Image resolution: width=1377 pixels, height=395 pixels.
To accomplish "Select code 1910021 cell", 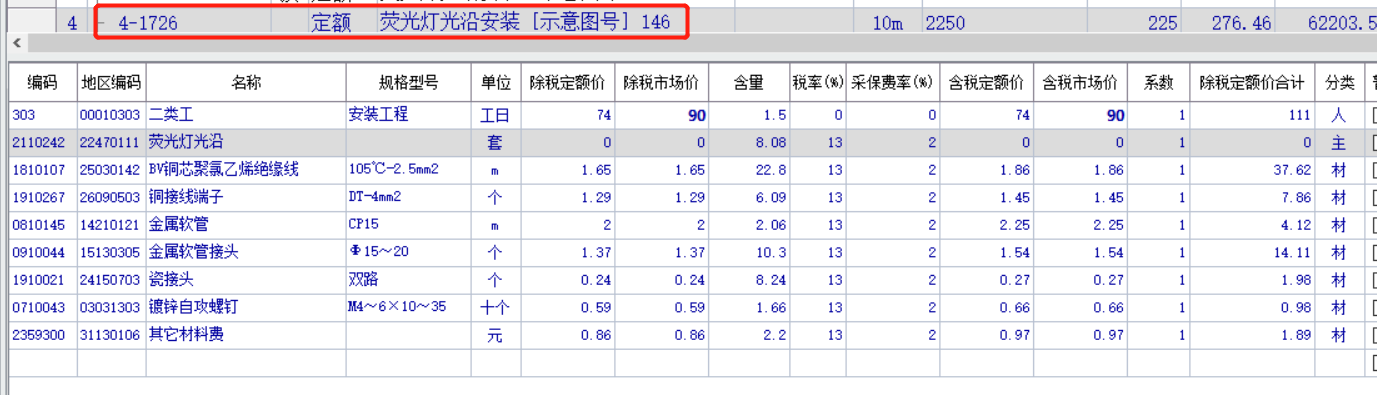I will (42, 280).
